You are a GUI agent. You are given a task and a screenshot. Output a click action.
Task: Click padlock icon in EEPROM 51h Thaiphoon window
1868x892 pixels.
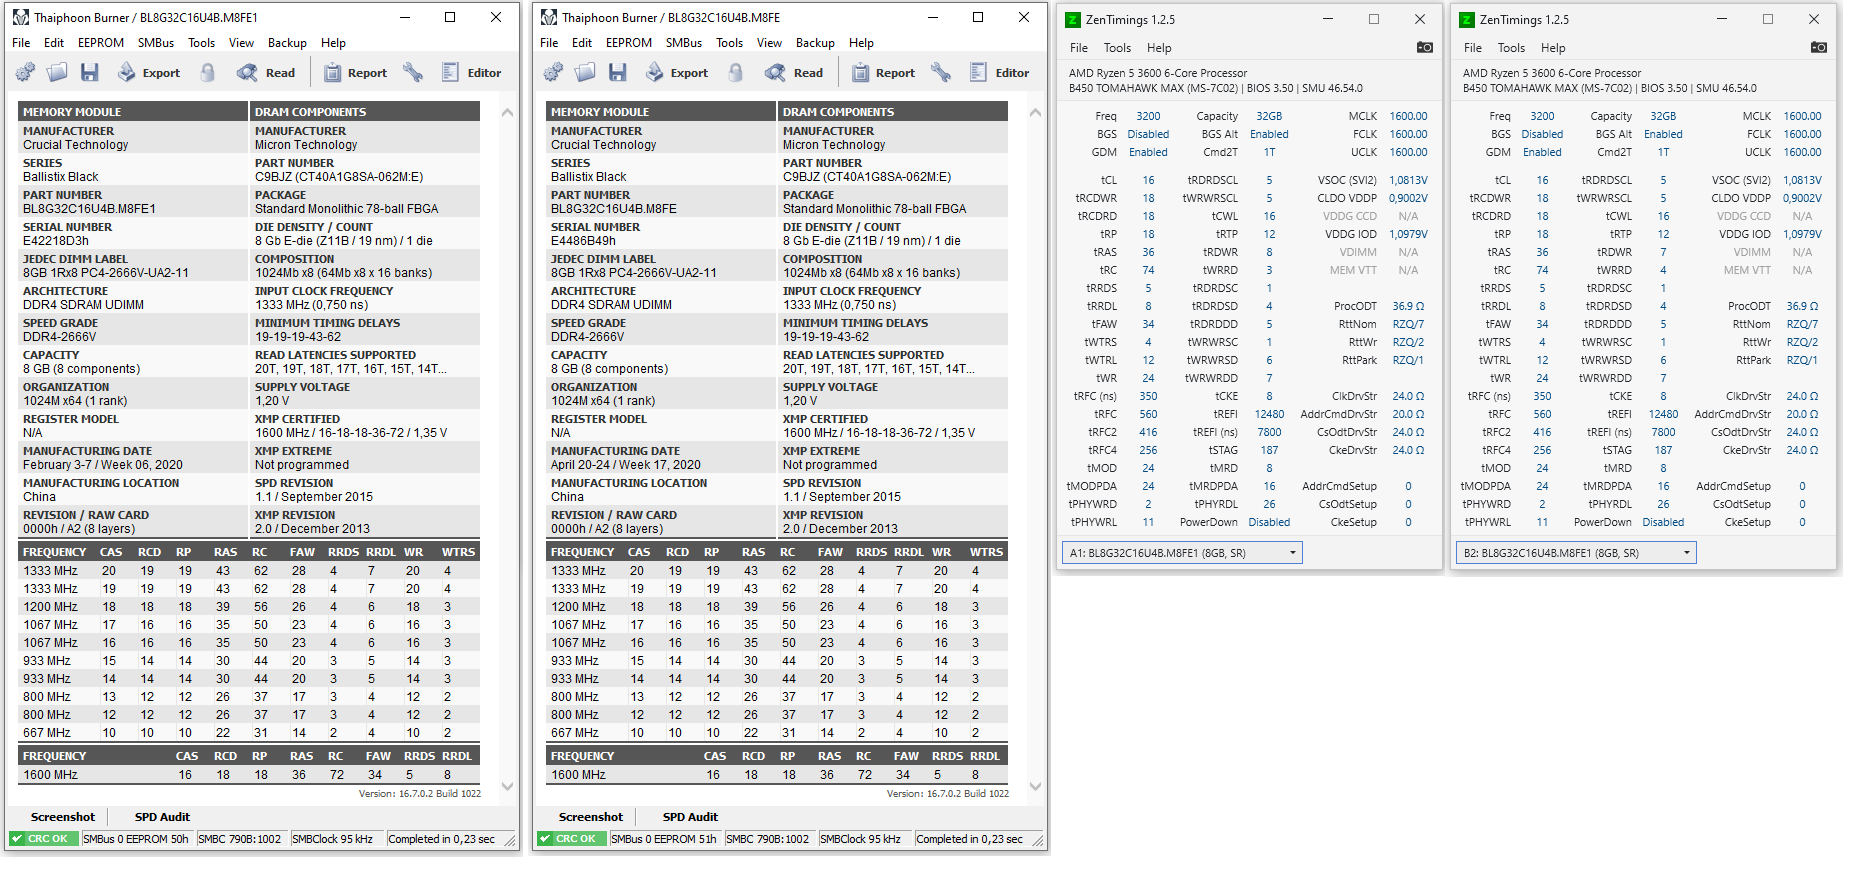click(736, 72)
